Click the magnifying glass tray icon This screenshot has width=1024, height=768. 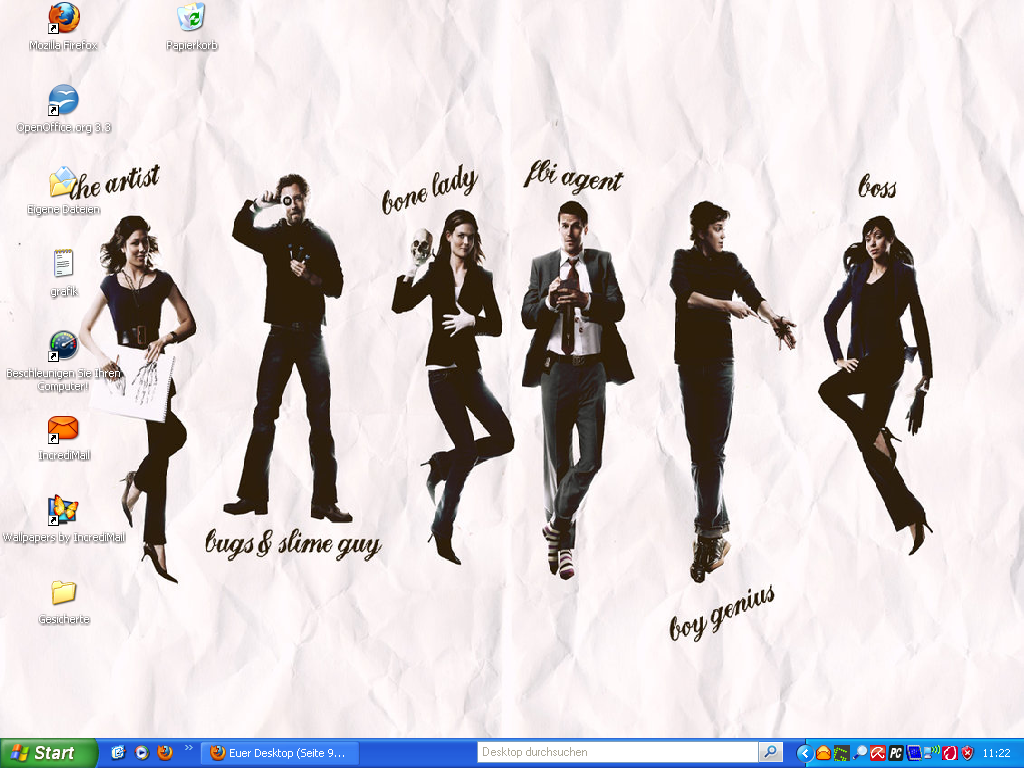[860, 753]
